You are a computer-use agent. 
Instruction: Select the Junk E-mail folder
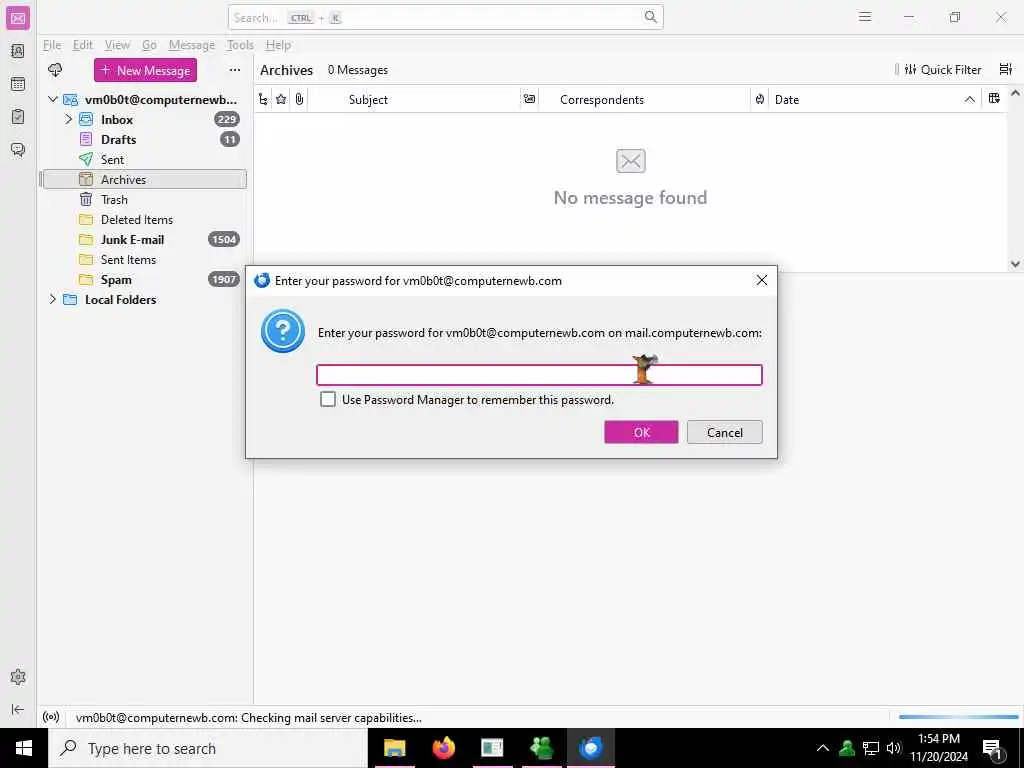[144, 240]
